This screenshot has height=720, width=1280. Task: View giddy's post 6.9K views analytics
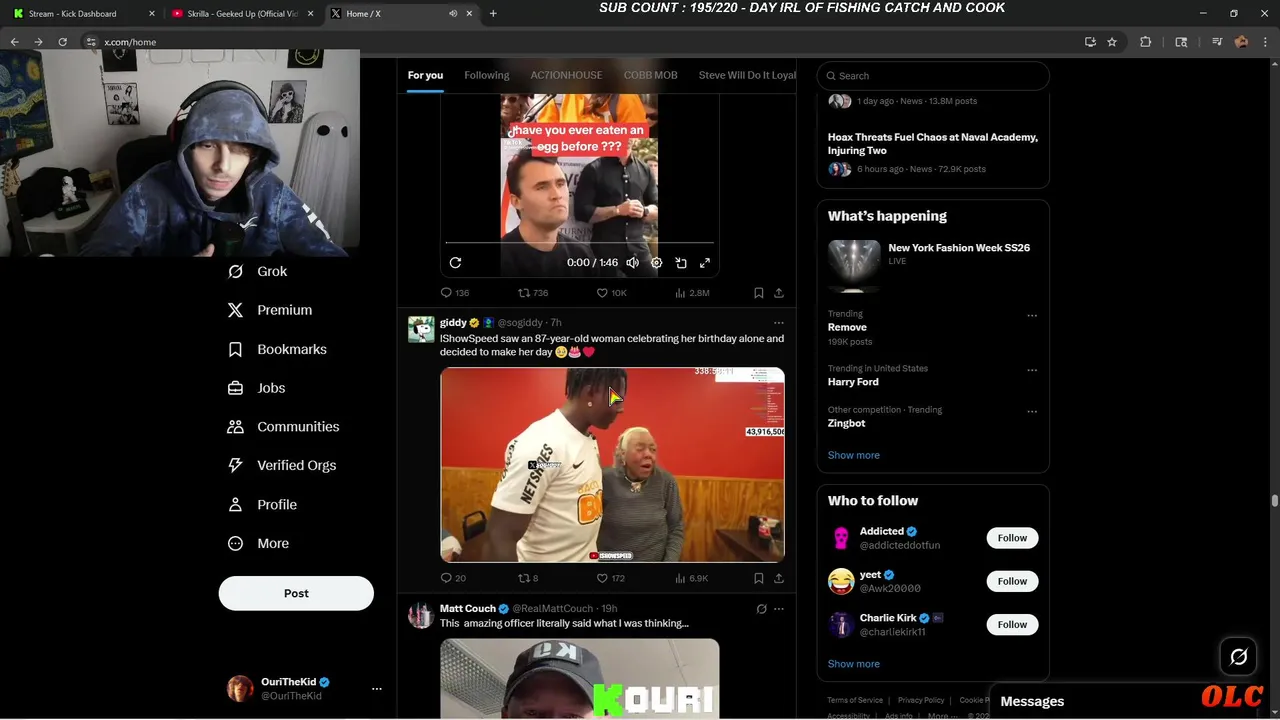click(692, 578)
